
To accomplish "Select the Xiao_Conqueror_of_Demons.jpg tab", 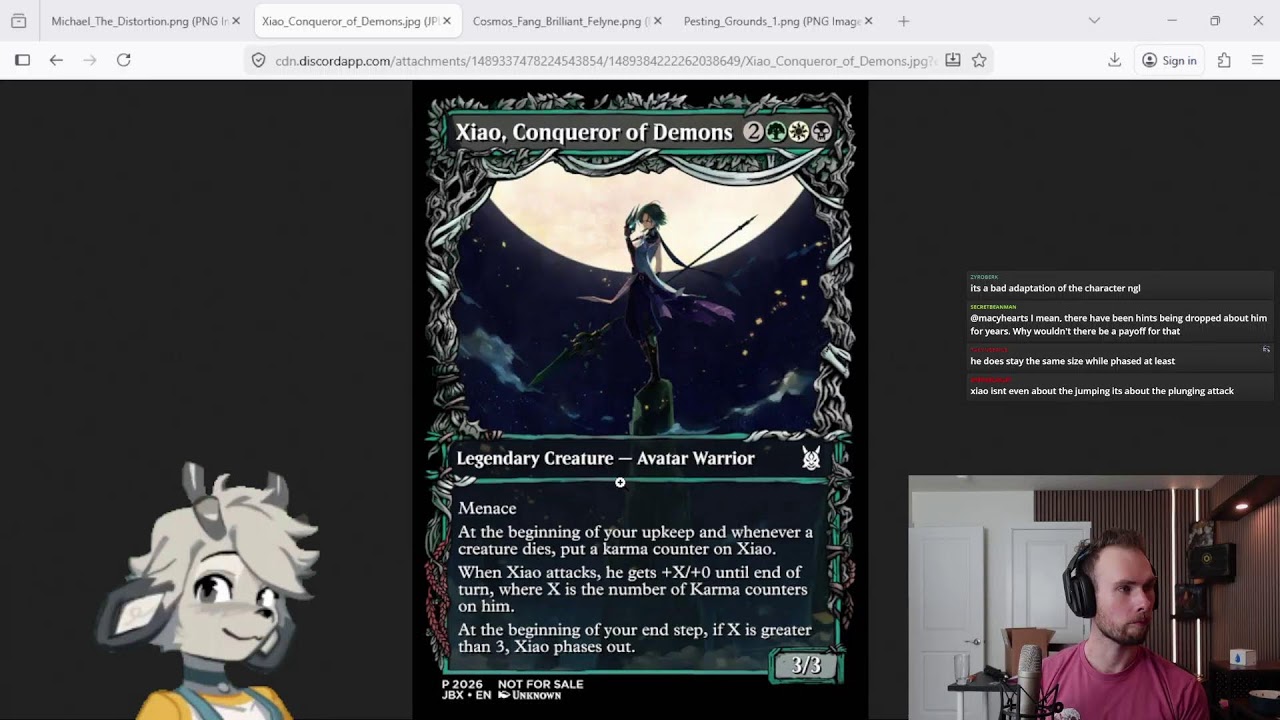I will [357, 21].
